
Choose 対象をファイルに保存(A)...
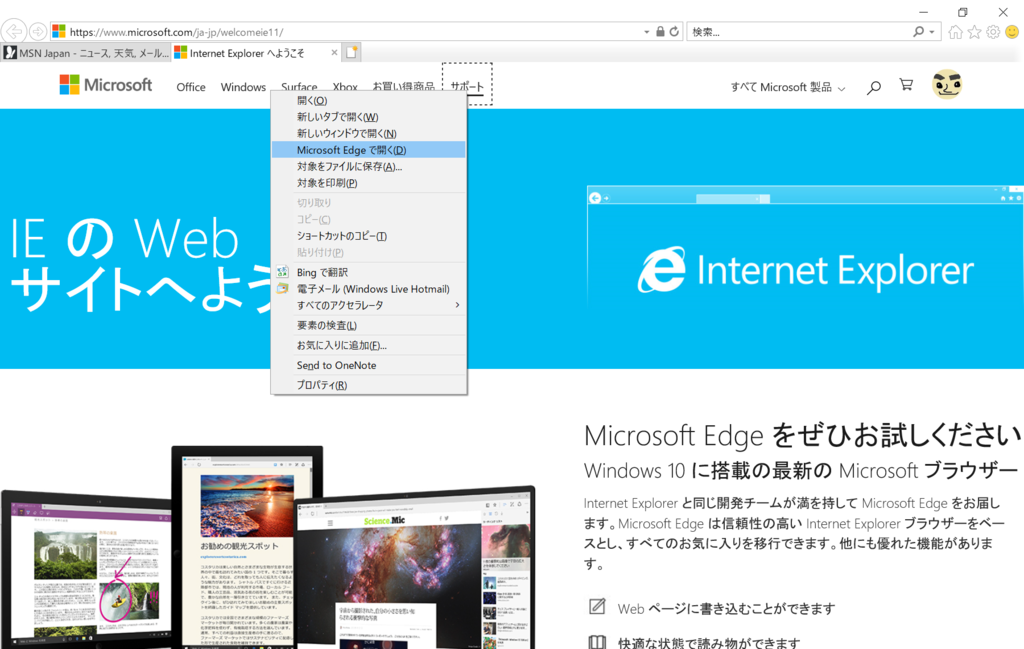point(369,166)
